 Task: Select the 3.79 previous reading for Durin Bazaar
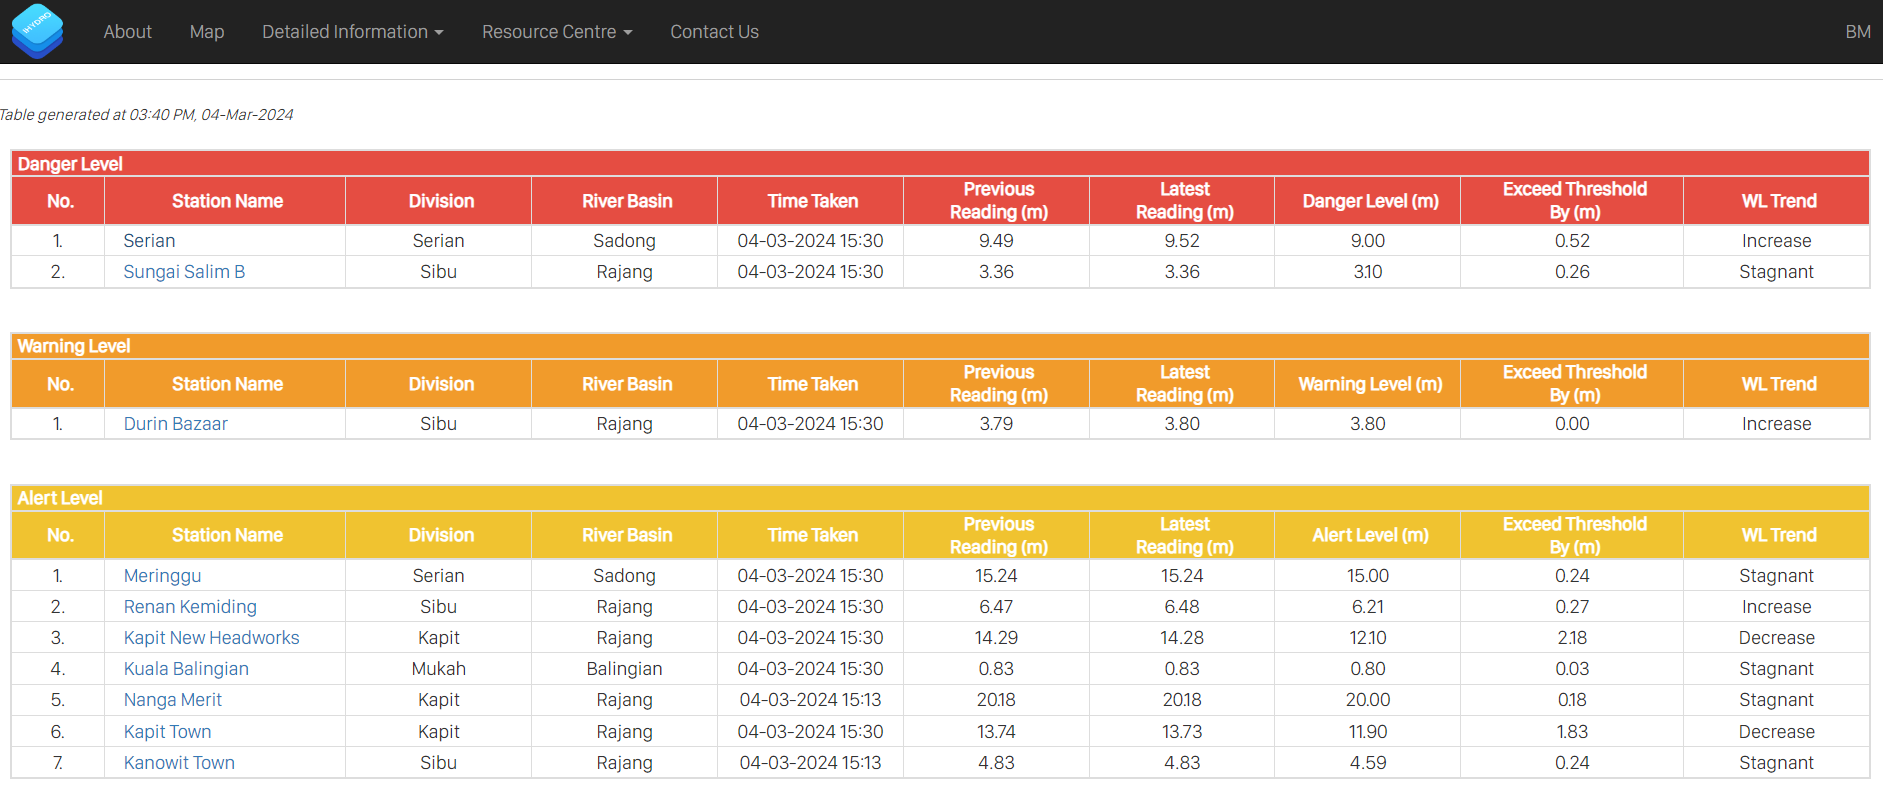point(996,424)
